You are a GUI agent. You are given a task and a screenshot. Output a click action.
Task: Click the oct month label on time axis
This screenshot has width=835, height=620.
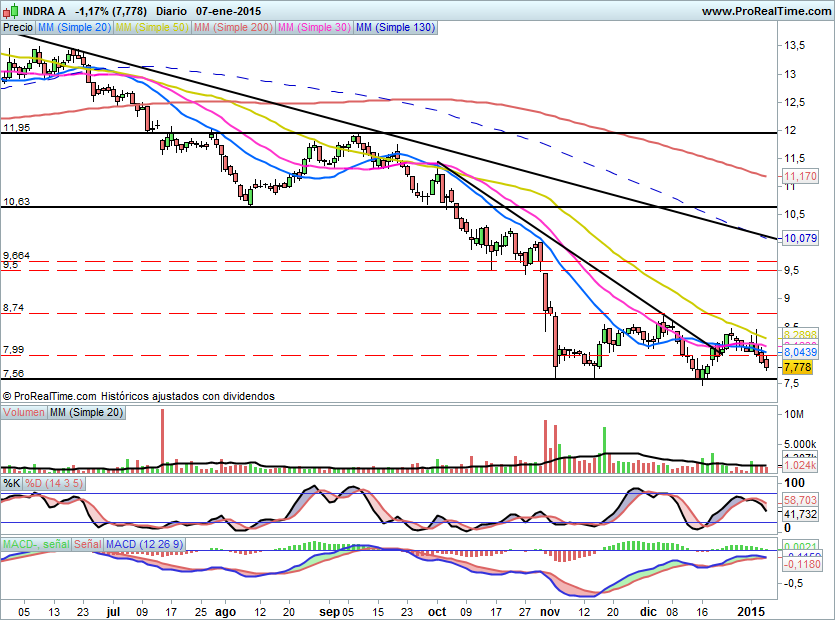tap(437, 611)
